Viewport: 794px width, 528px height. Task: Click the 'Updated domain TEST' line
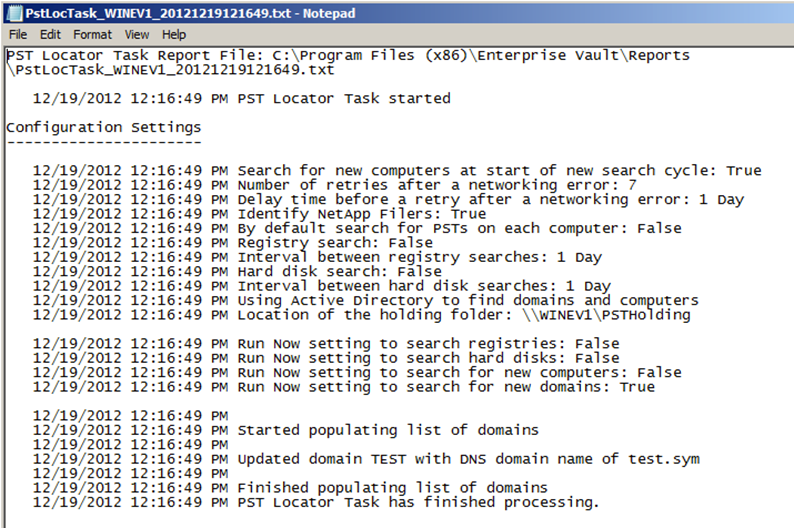467,459
